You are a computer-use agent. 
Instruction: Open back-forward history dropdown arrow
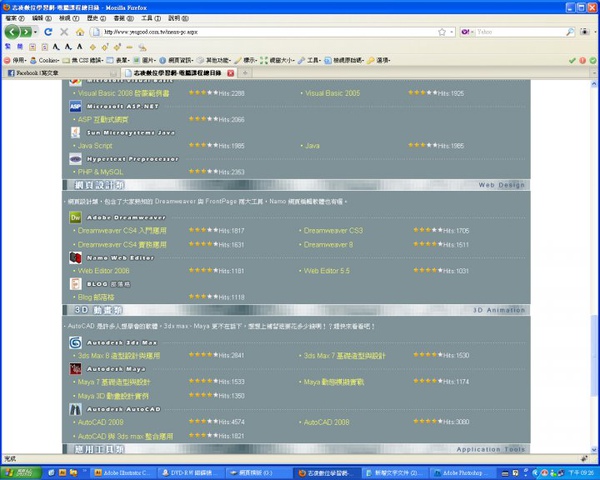[x=36, y=32]
